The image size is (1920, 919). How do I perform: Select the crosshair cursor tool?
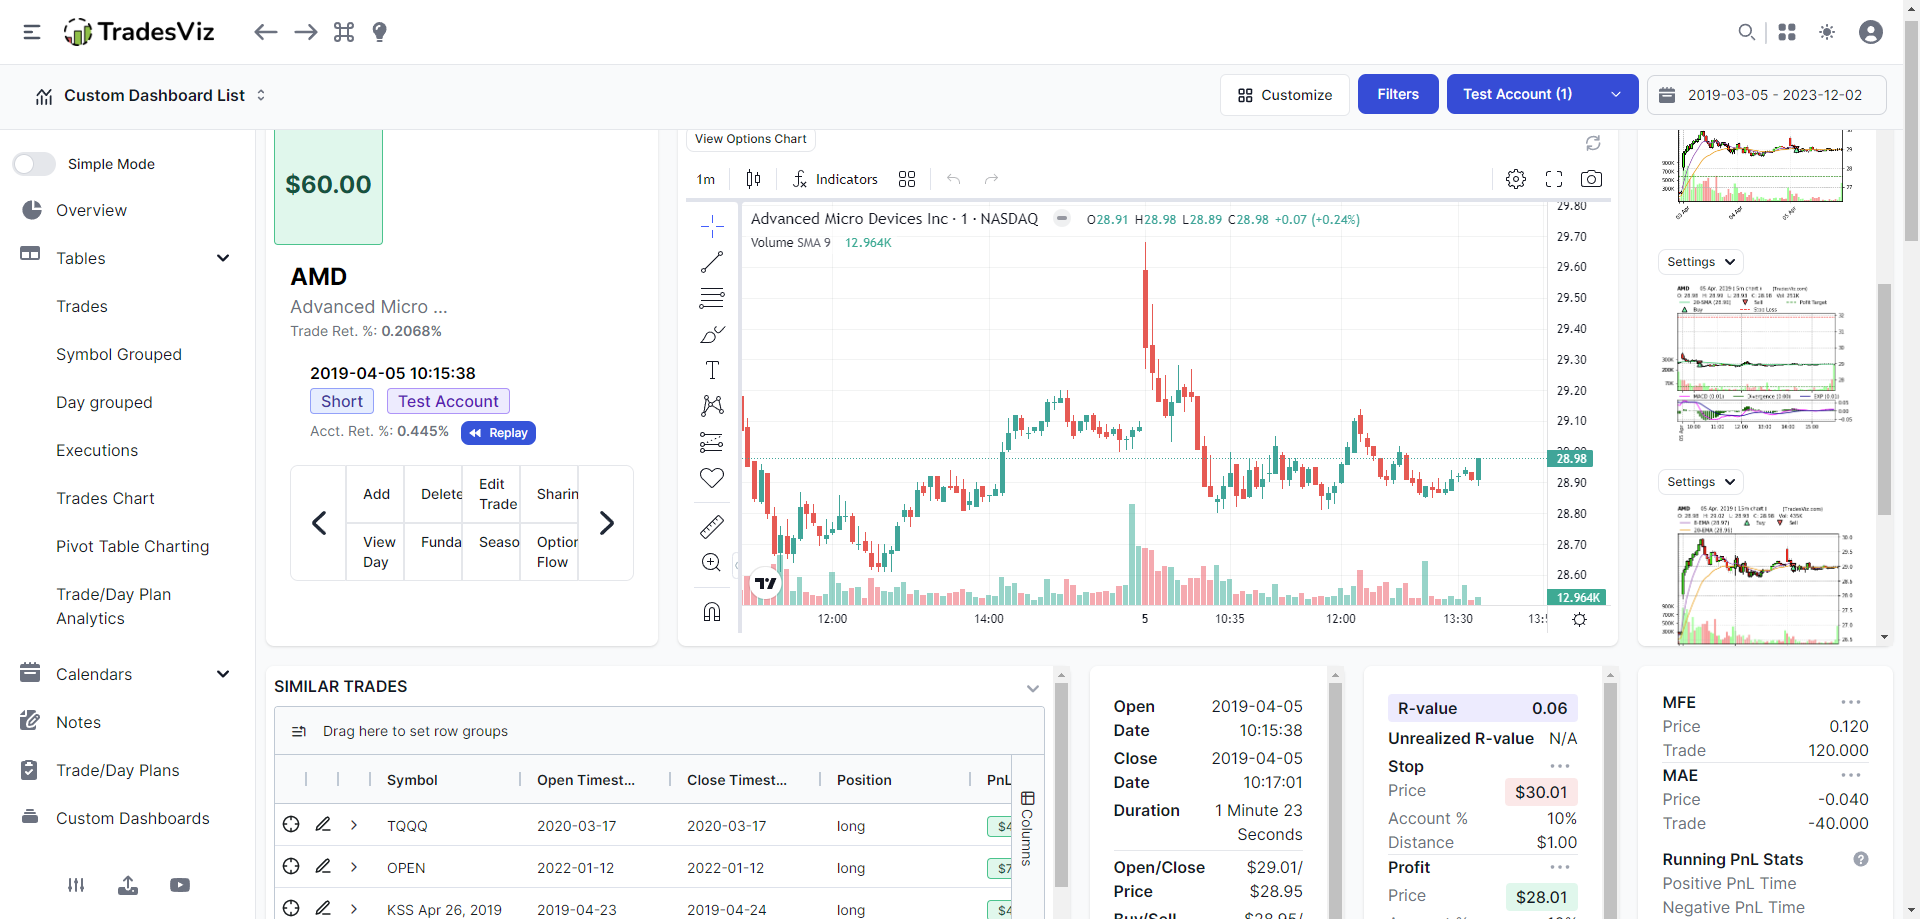[x=712, y=225]
